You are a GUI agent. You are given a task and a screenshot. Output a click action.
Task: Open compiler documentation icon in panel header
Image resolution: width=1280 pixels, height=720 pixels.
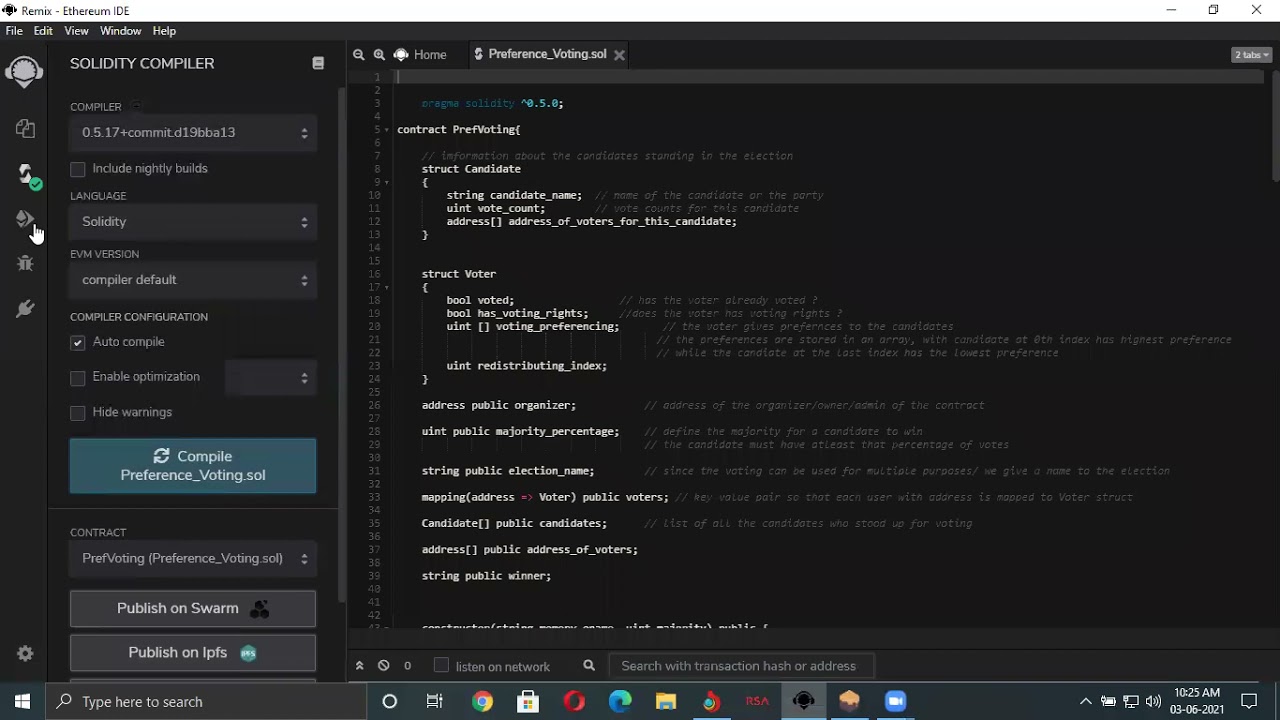318,63
